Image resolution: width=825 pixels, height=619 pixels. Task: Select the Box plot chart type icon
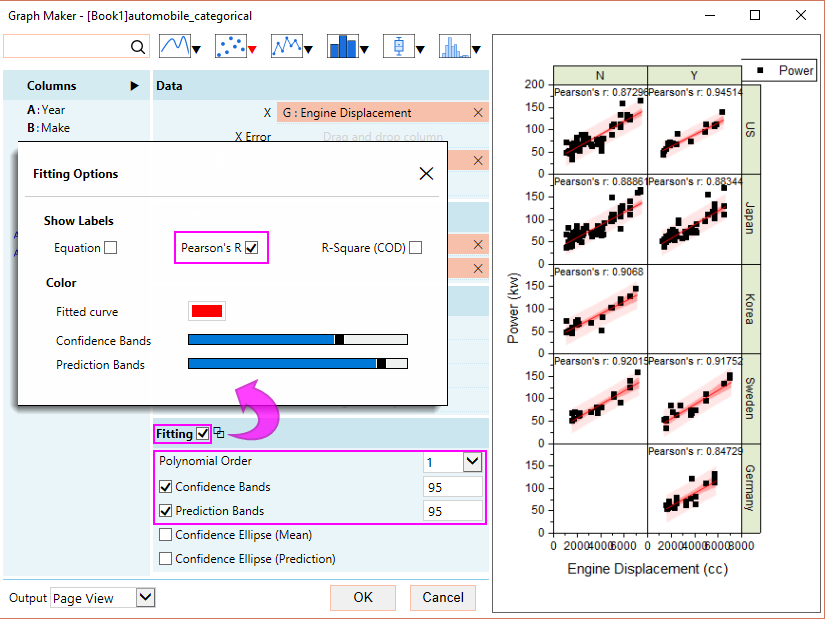coord(397,45)
